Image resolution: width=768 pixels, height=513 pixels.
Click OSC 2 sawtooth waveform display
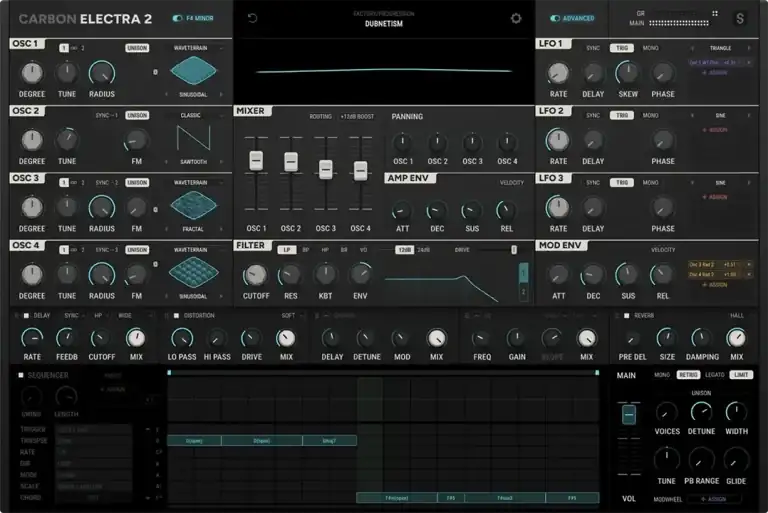coord(193,138)
